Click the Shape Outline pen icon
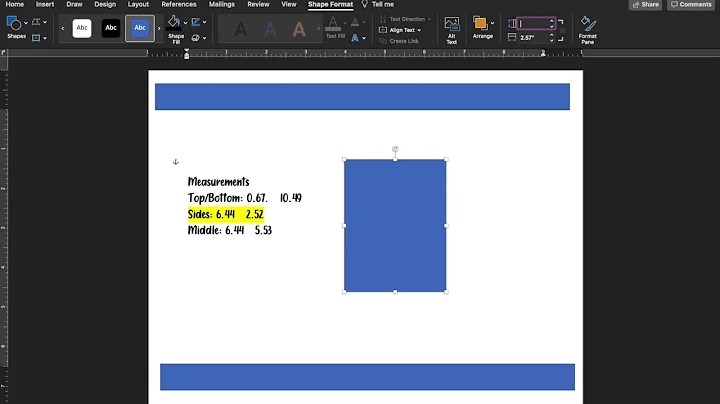This screenshot has height=404, width=720. [x=196, y=22]
